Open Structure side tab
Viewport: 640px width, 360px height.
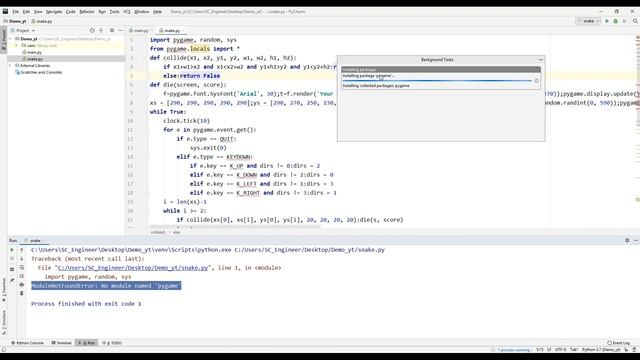[4, 322]
